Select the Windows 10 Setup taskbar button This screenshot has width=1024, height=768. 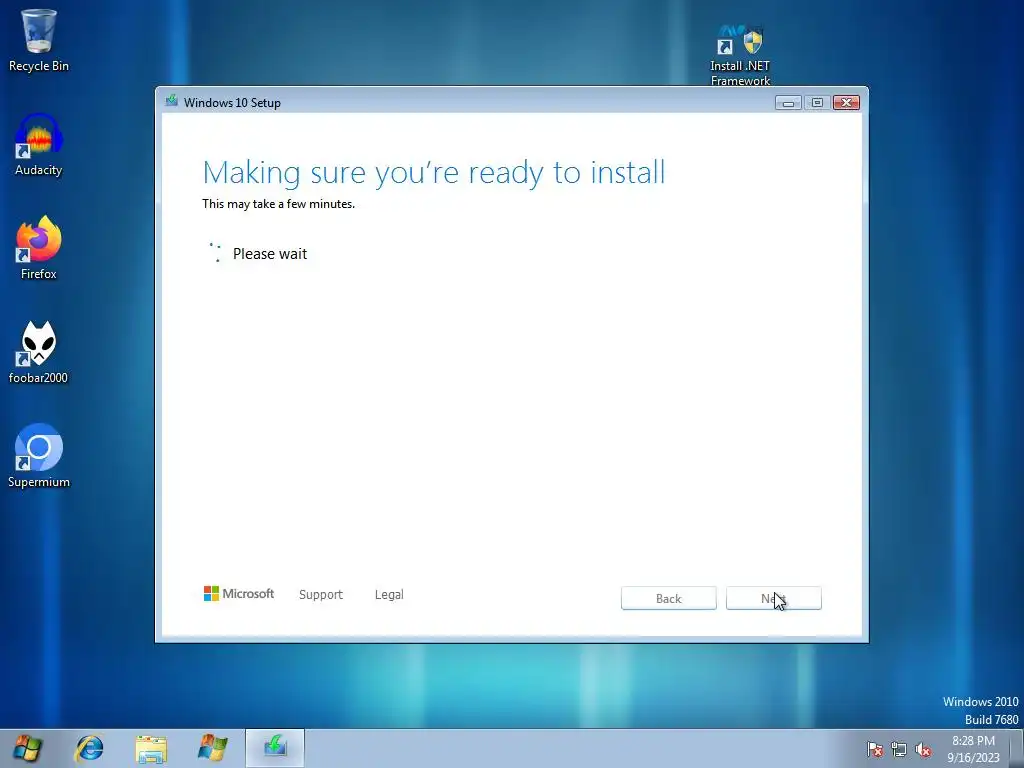pyautogui.click(x=275, y=748)
